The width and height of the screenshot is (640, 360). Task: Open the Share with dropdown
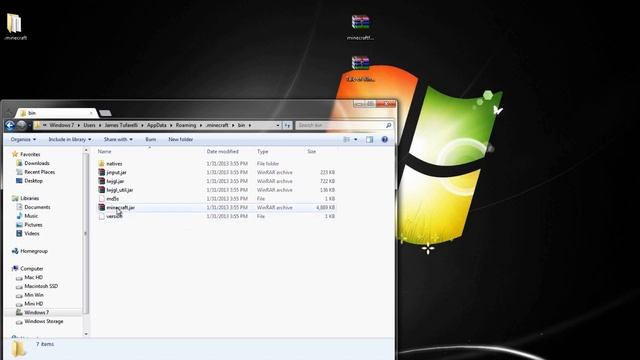point(118,140)
